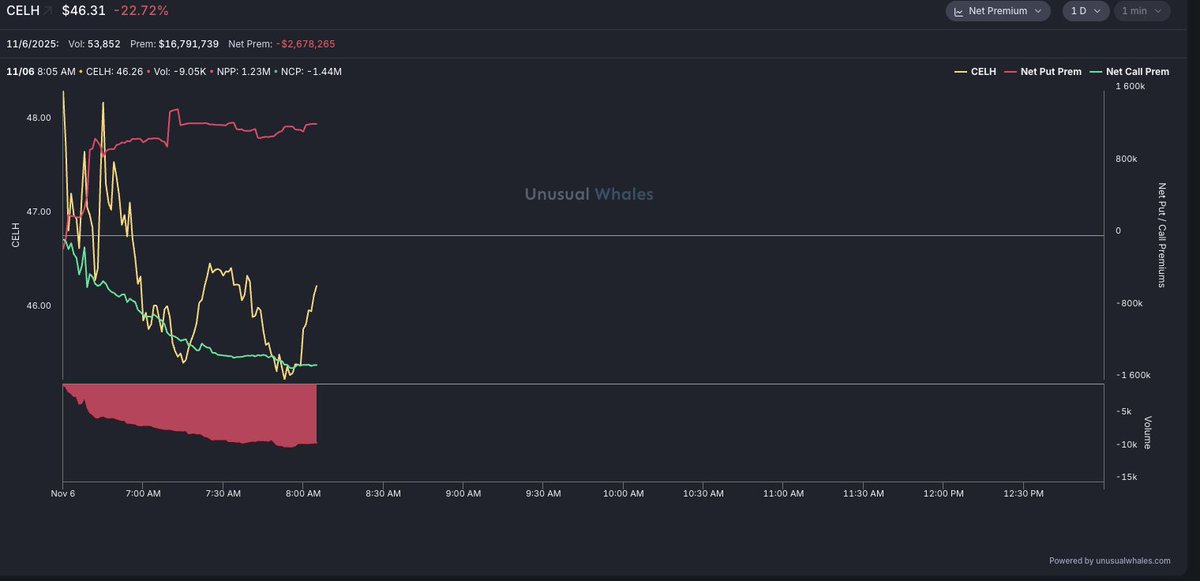Hide the Net Put Prem series label

(x=1051, y=72)
